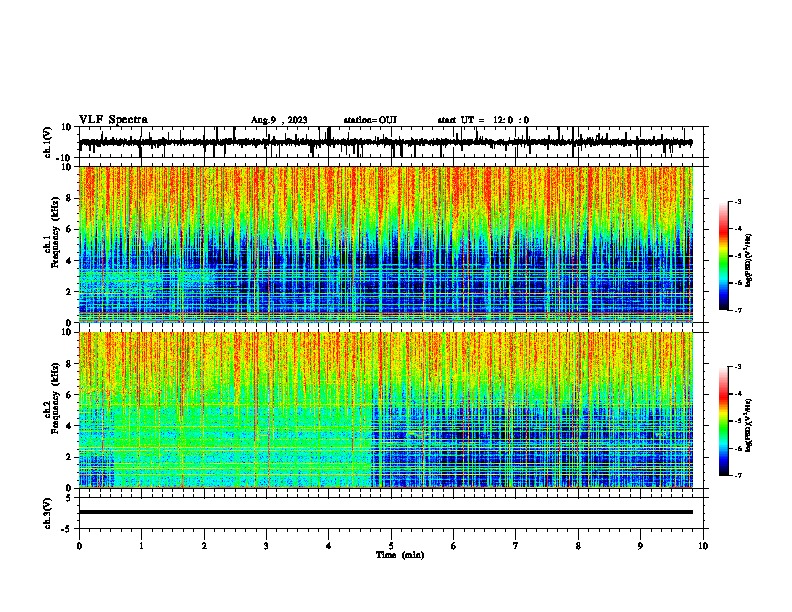Click the "7" tick on the time axis
The image size is (792, 612).
coord(516,546)
